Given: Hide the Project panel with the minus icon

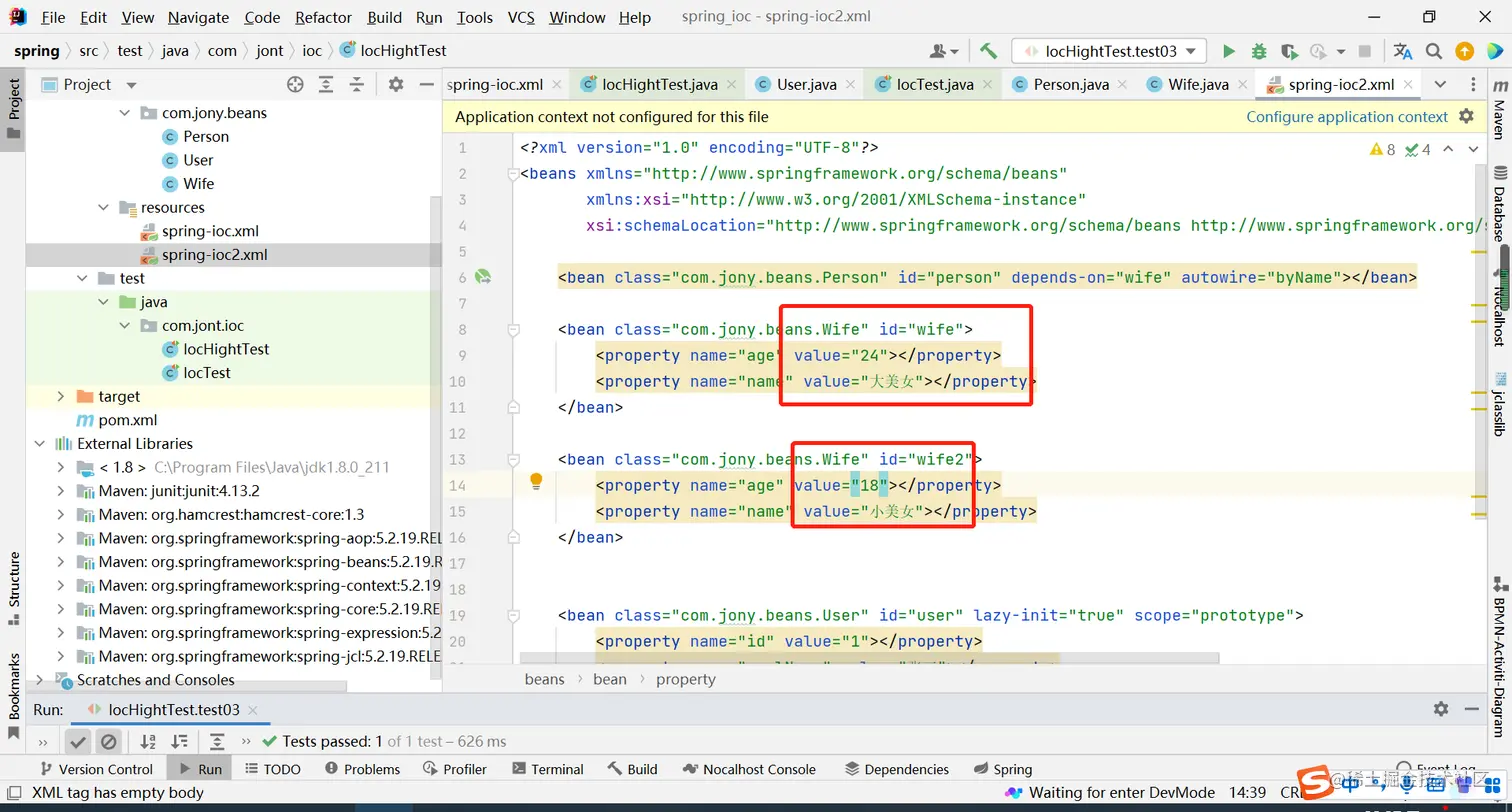Looking at the screenshot, I should (x=425, y=85).
